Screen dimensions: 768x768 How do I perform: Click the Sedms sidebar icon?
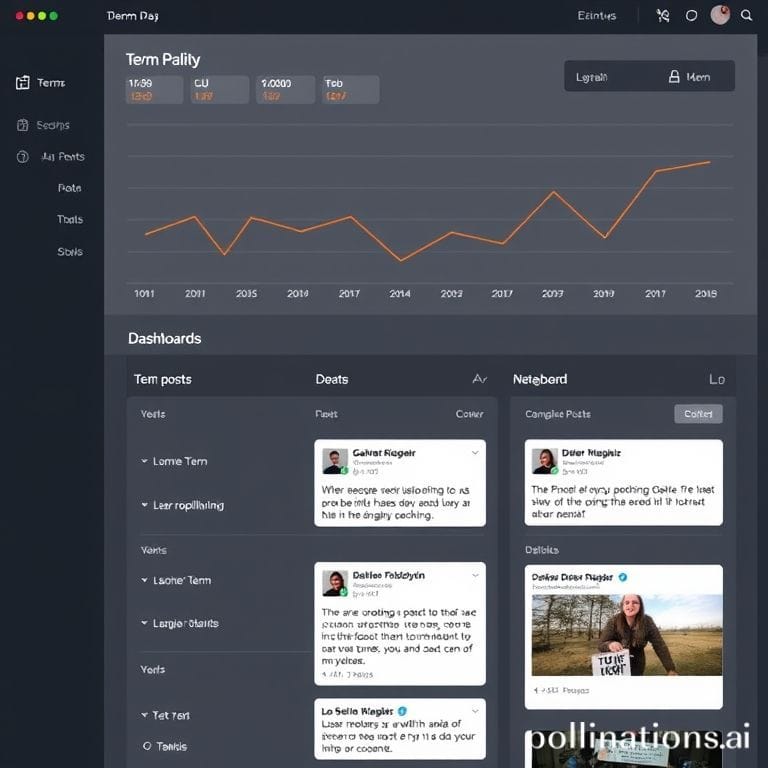pyautogui.click(x=23, y=125)
